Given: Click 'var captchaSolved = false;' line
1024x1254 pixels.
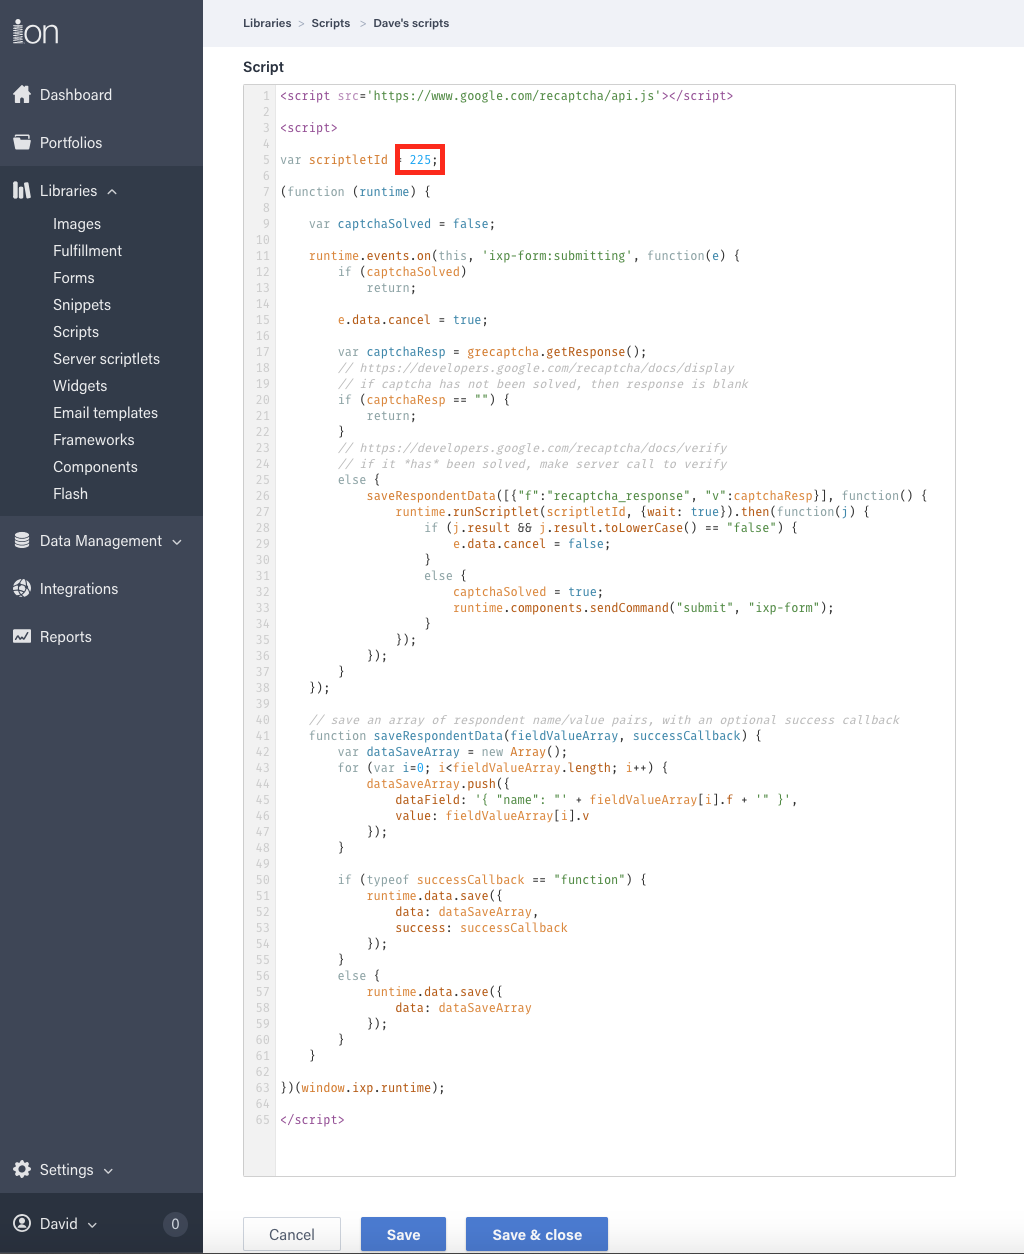Looking at the screenshot, I should click(x=402, y=224).
